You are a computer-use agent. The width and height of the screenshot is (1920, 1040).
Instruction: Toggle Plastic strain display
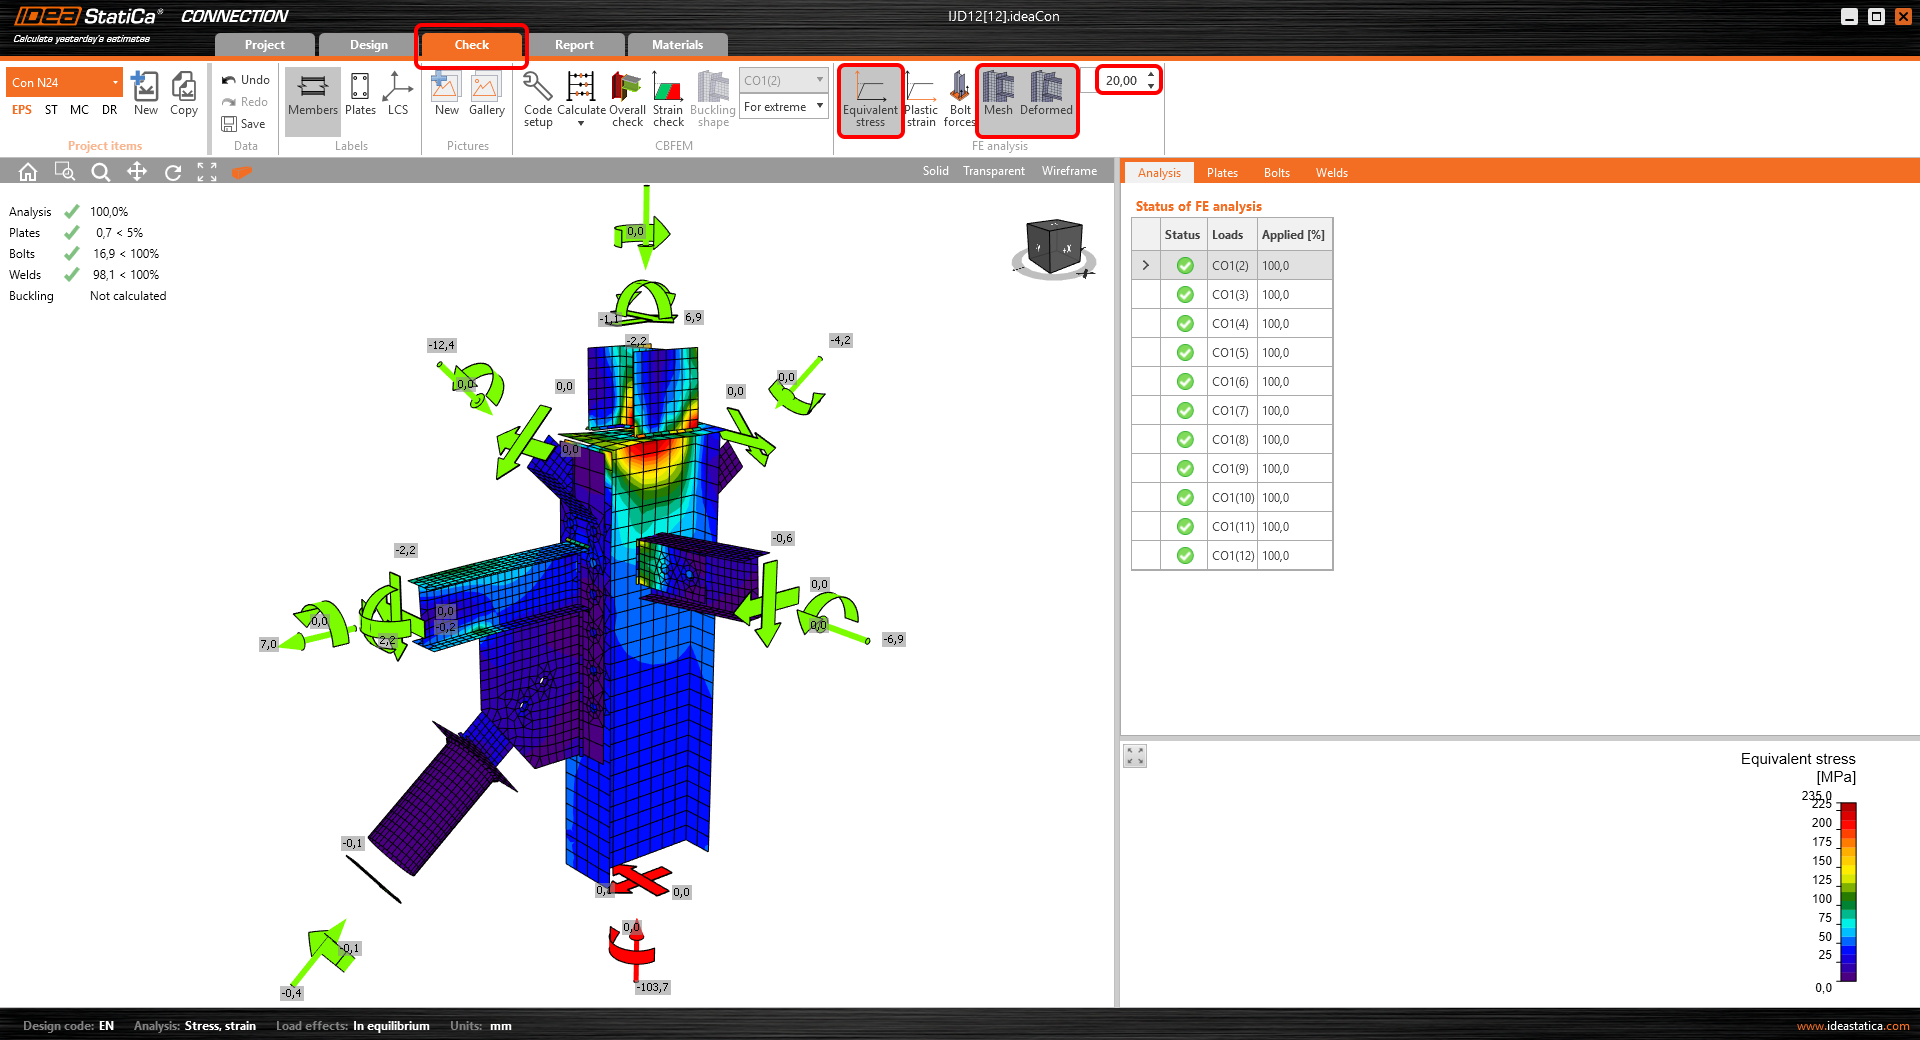point(921,99)
